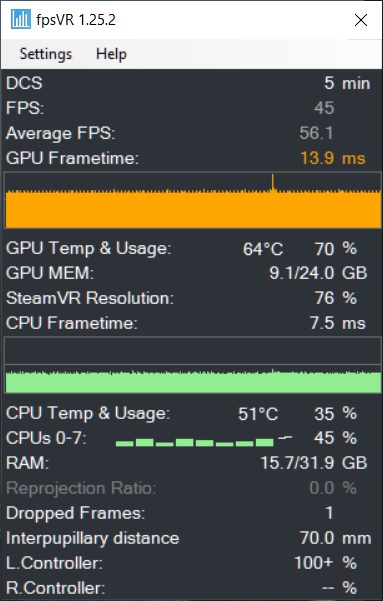Click the CPUs 0-7 core usage bars
383x601 pixels.
click(194, 443)
